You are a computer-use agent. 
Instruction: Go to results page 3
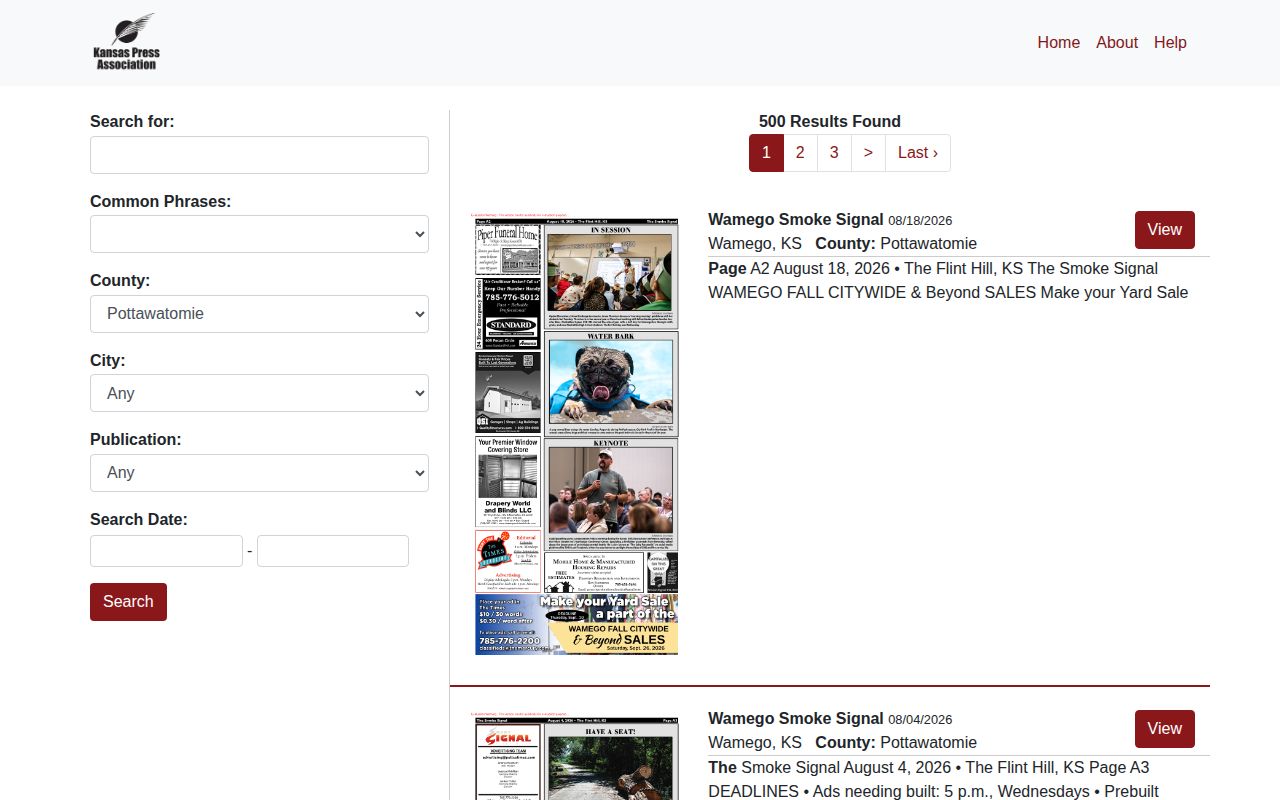pyautogui.click(x=834, y=153)
